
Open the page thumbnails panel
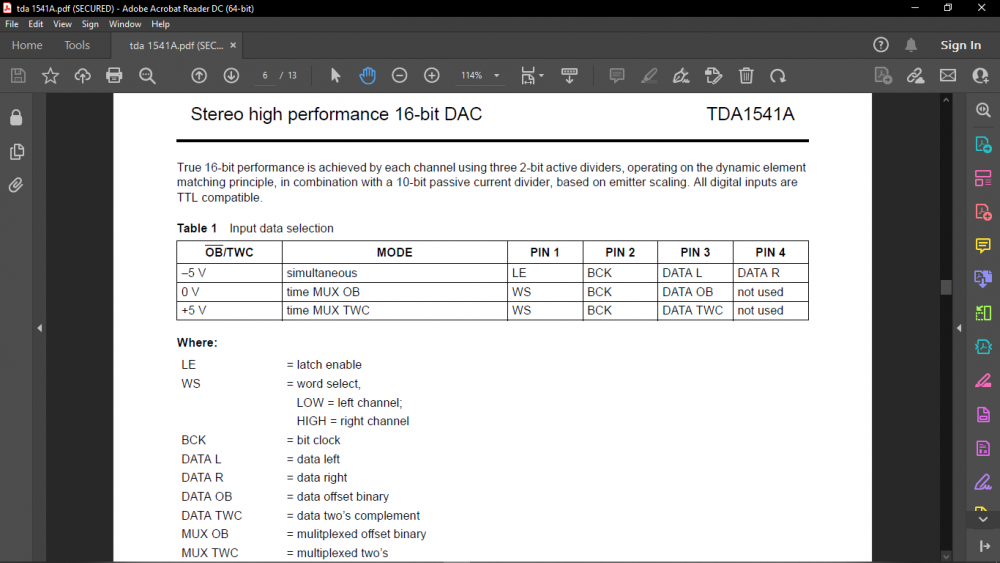click(16, 152)
